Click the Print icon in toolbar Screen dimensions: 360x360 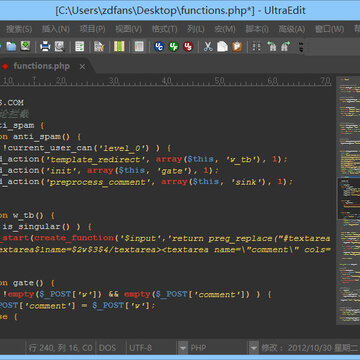[x=45, y=46]
